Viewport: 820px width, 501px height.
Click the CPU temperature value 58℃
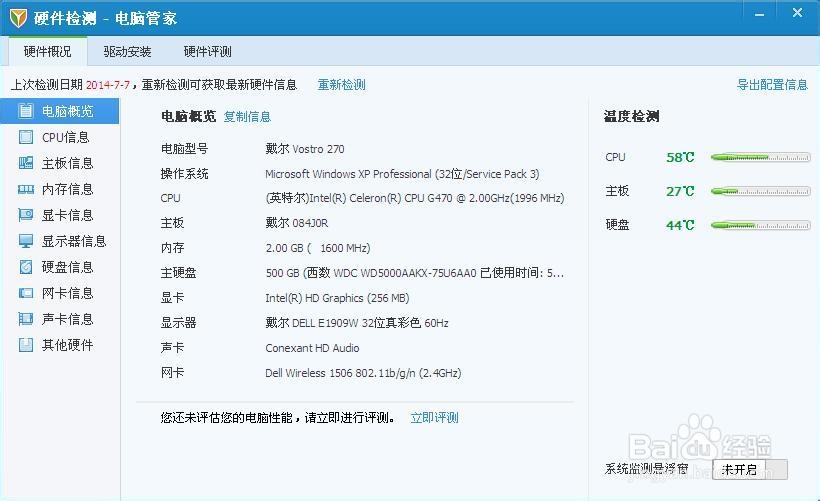point(680,157)
